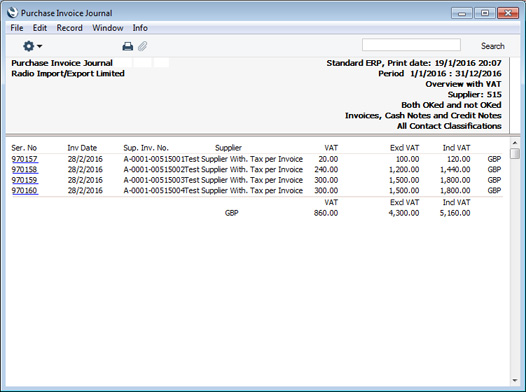The height and width of the screenshot is (392, 526).
Task: Maximize the Purchase Invoice Journal window
Action: [485, 13]
